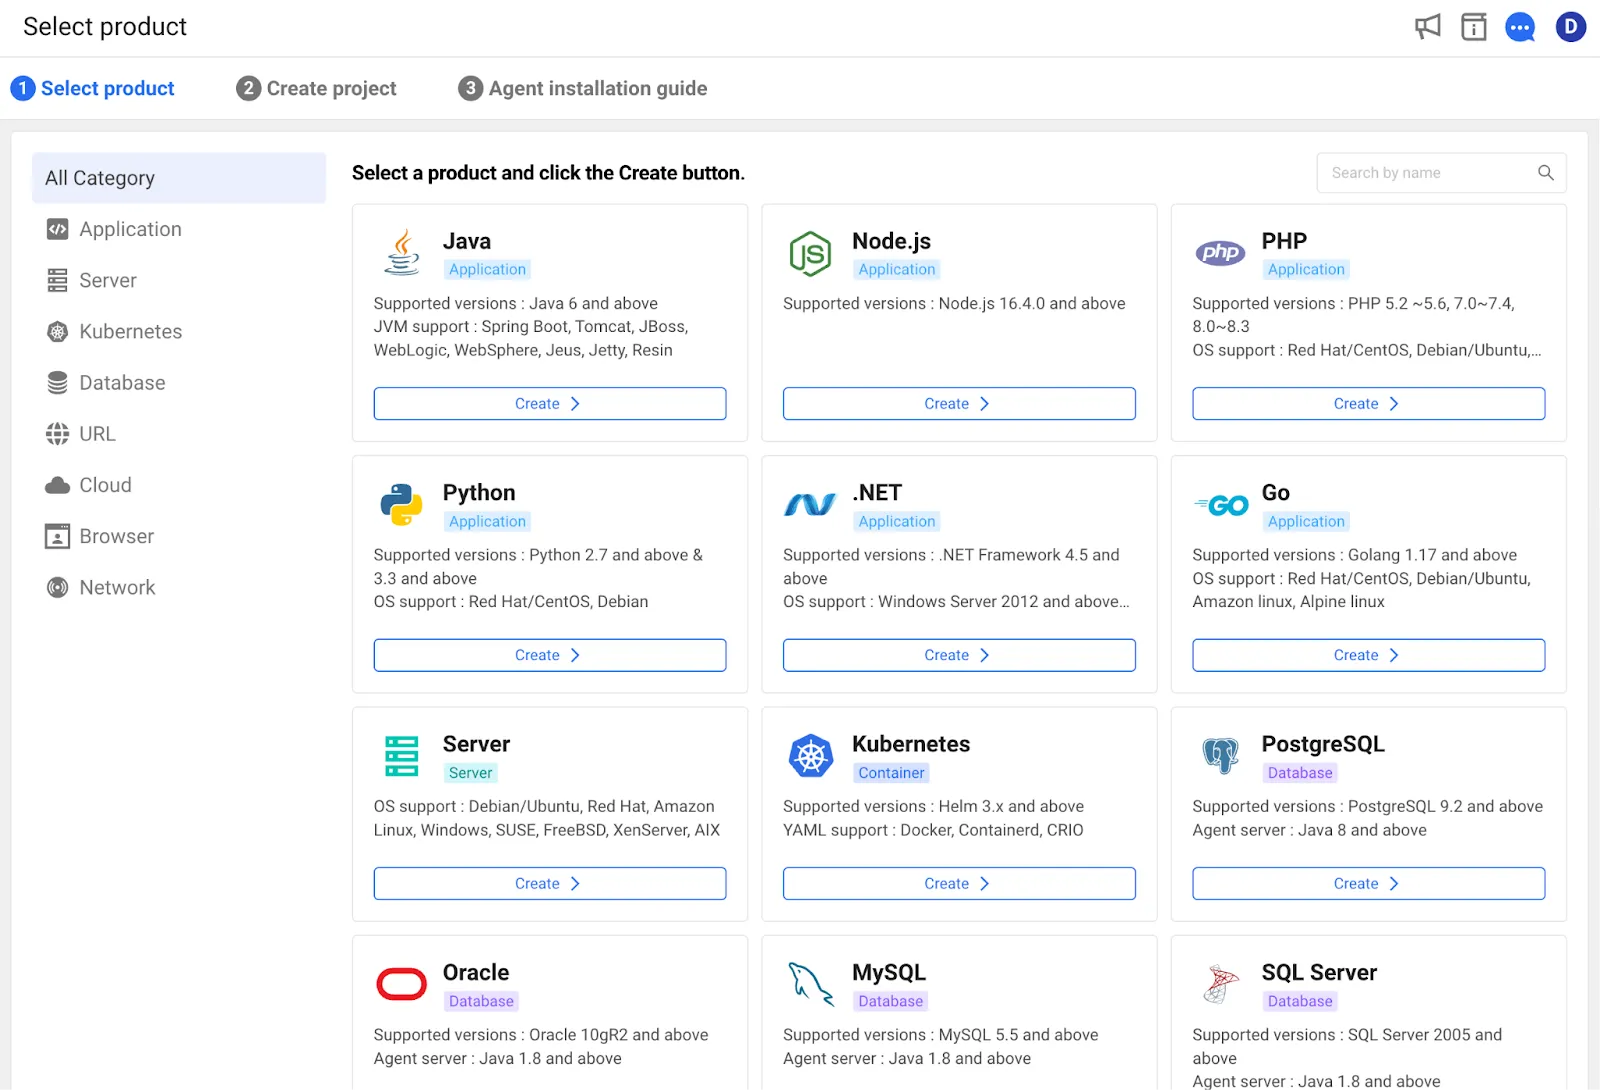This screenshot has width=1600, height=1090.
Task: Open the info panel icon in header
Action: (1474, 27)
